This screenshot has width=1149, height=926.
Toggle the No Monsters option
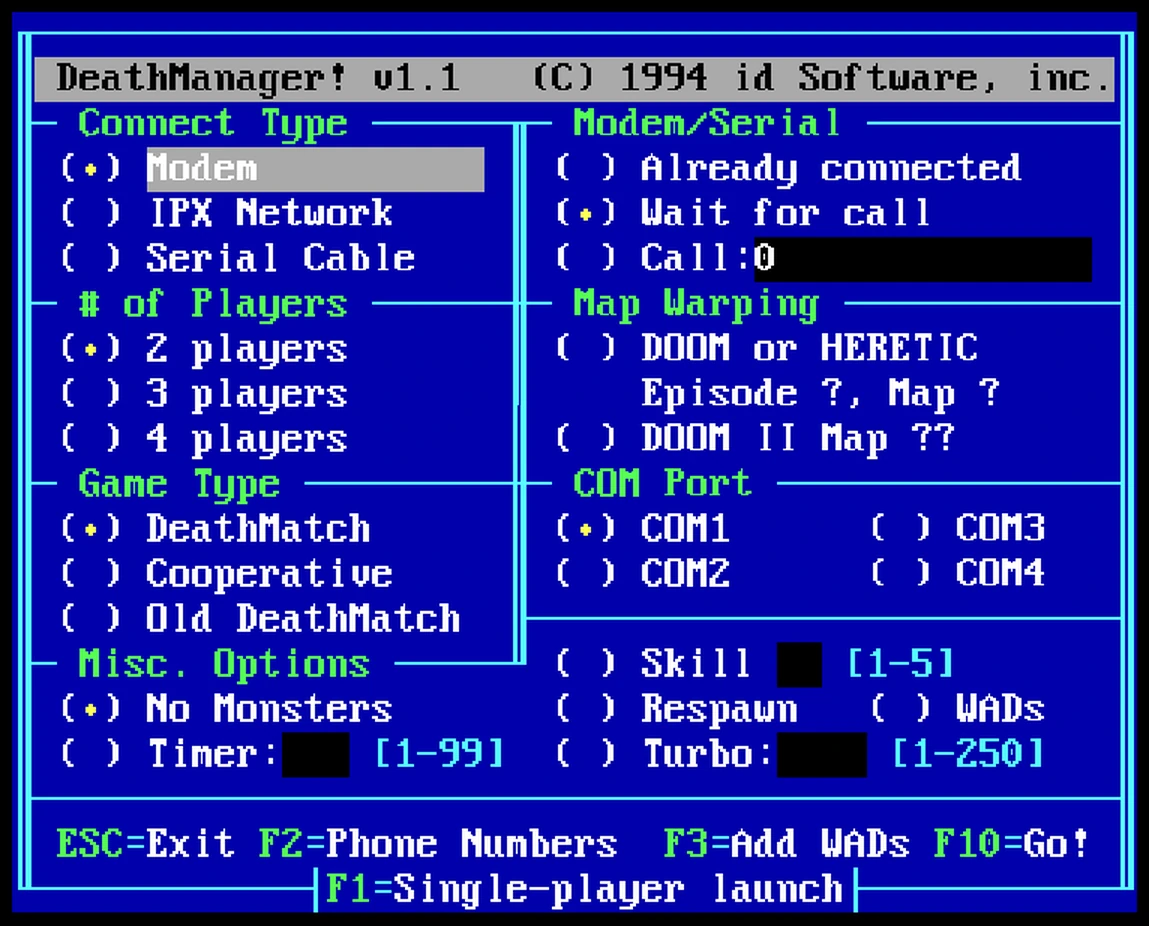[227, 709]
